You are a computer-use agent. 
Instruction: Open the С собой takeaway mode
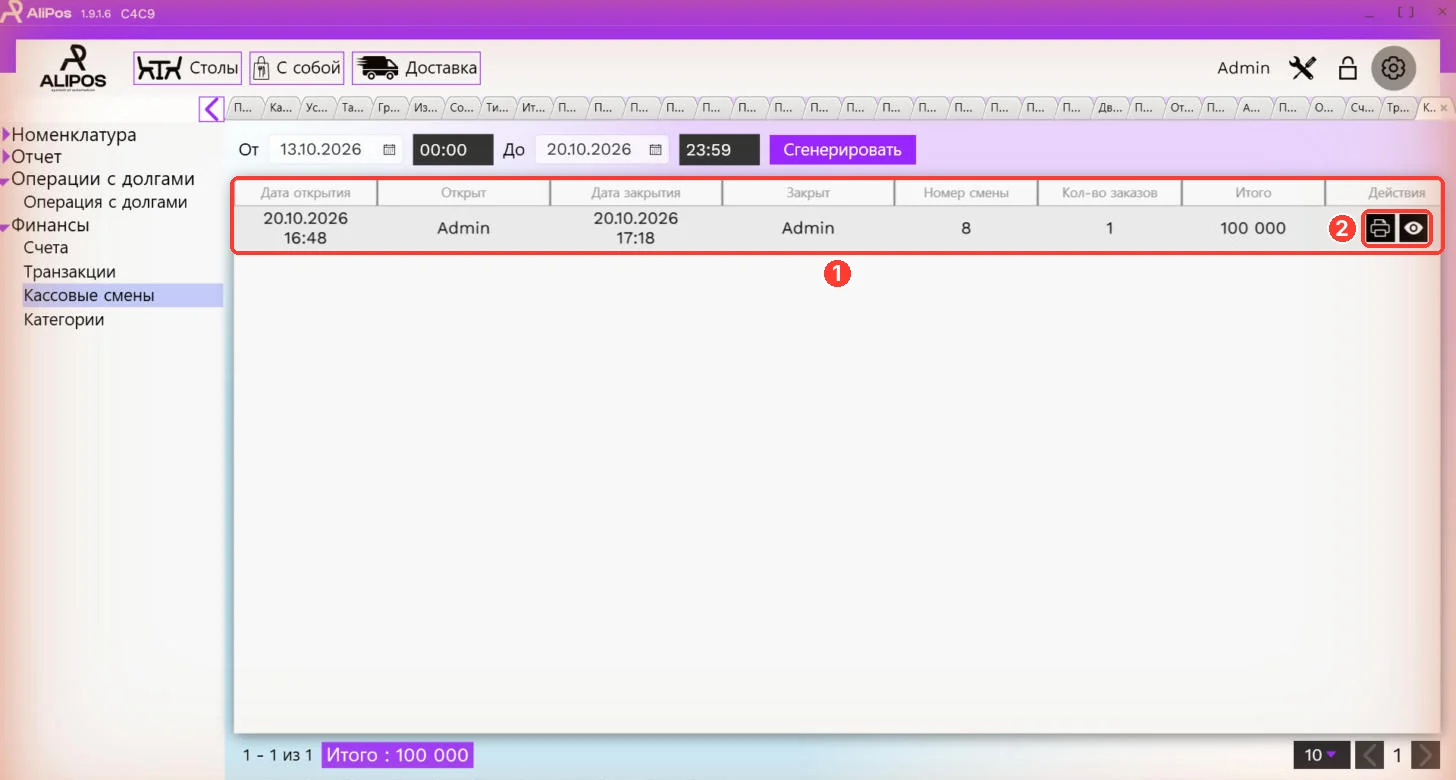coord(297,68)
